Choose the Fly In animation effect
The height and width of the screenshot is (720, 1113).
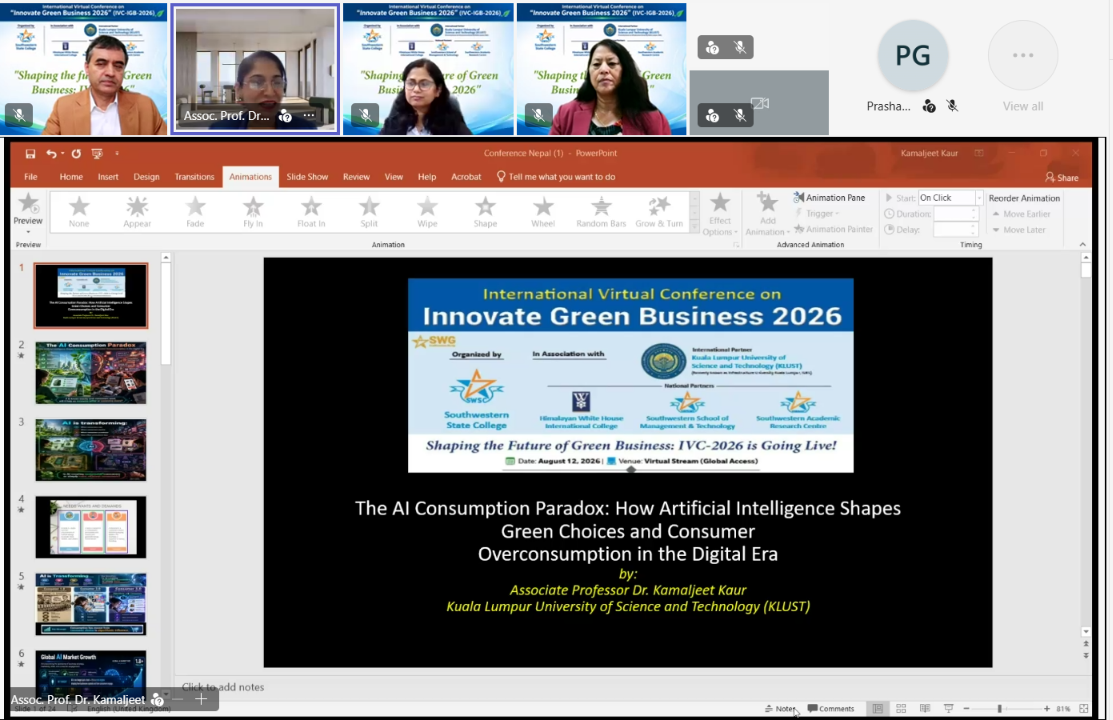tap(253, 211)
